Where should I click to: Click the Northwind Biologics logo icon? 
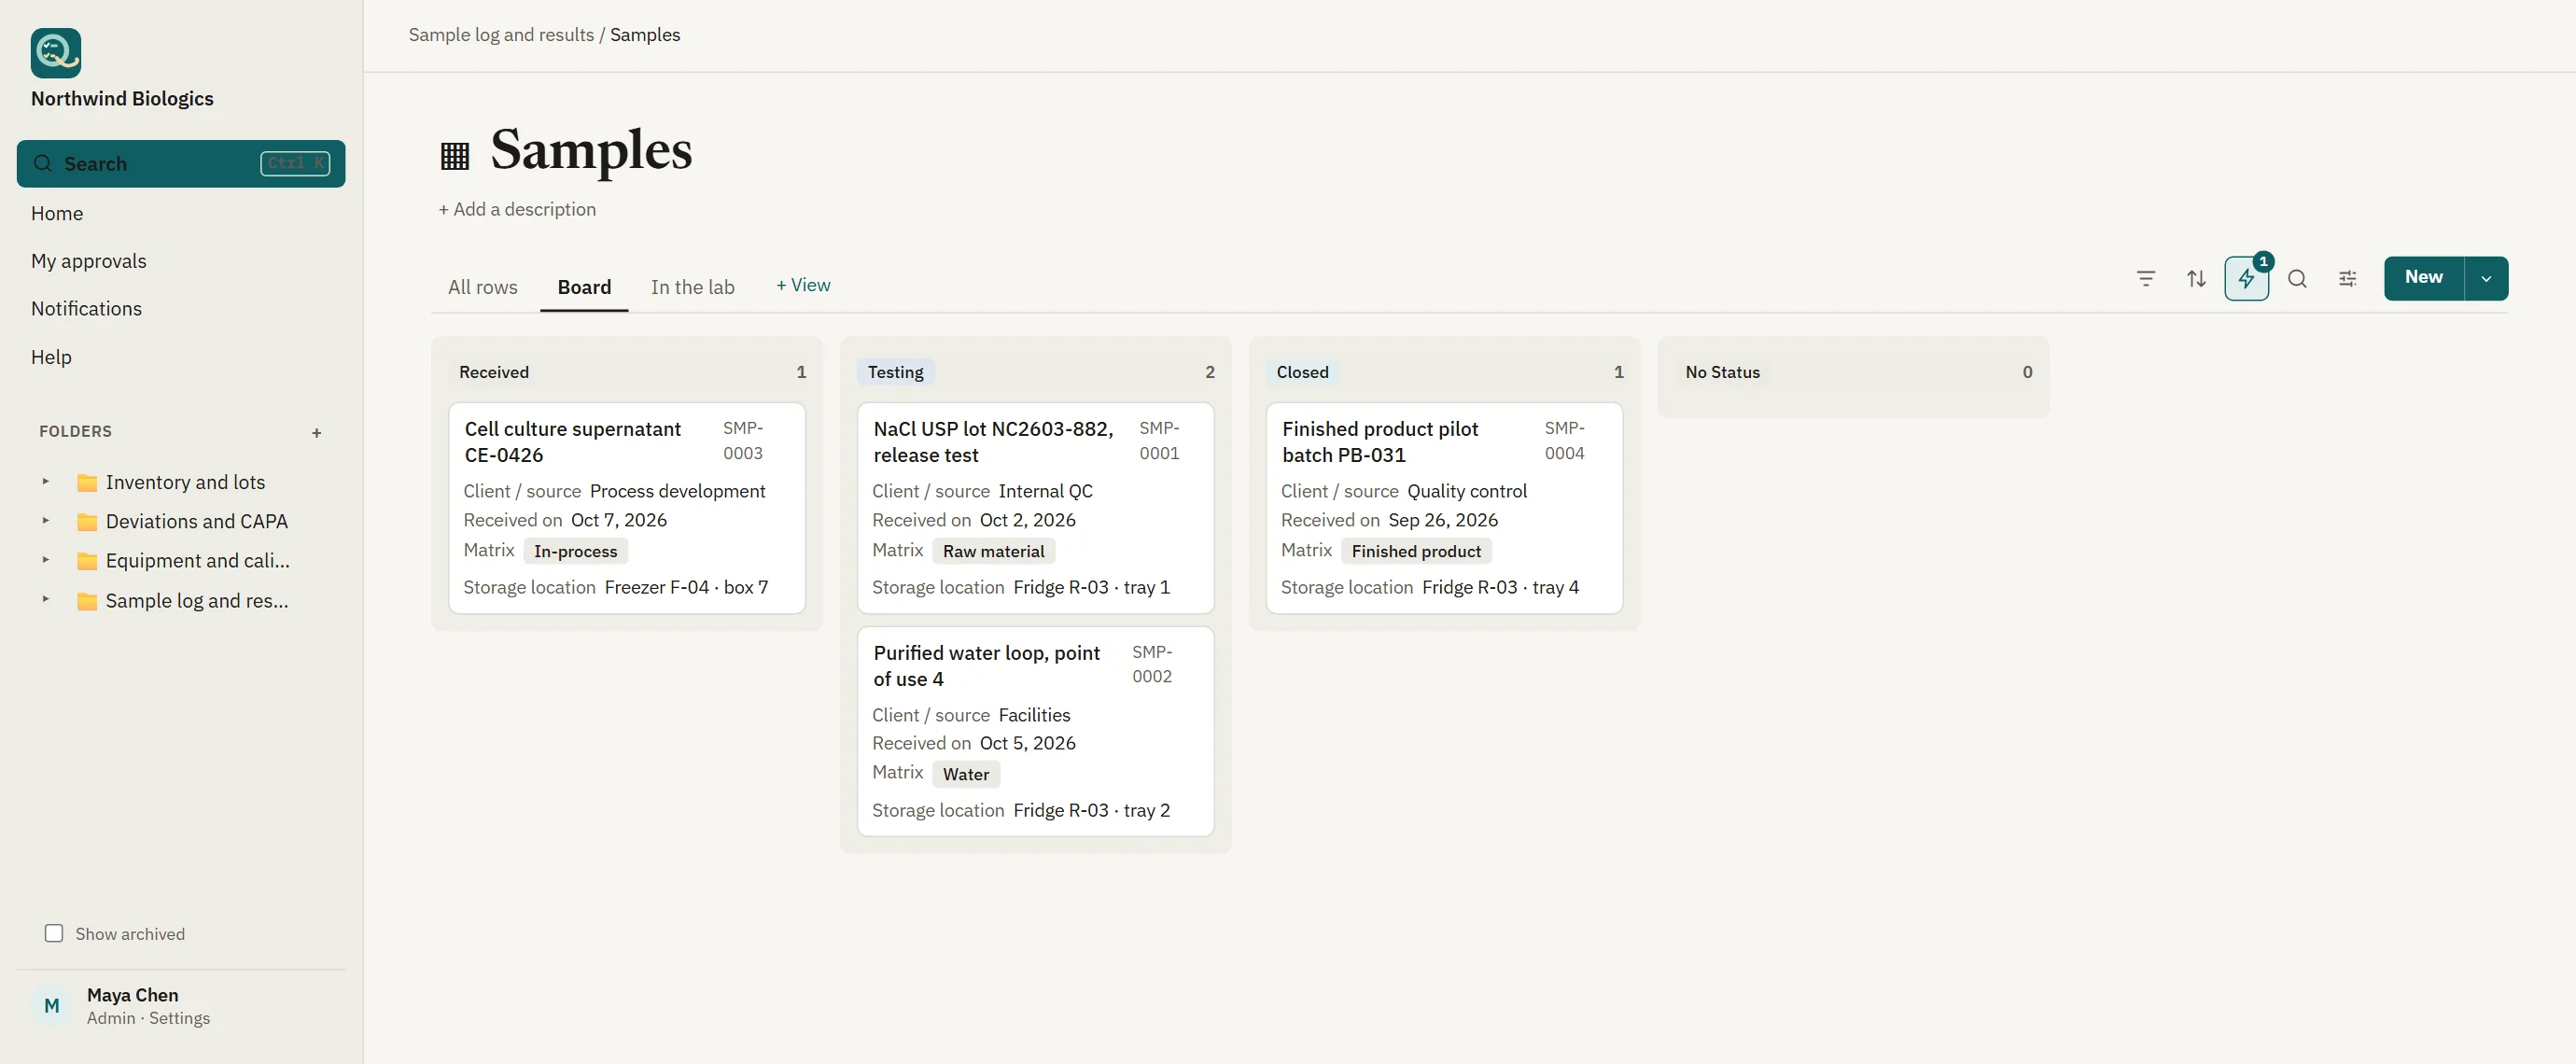pos(56,53)
